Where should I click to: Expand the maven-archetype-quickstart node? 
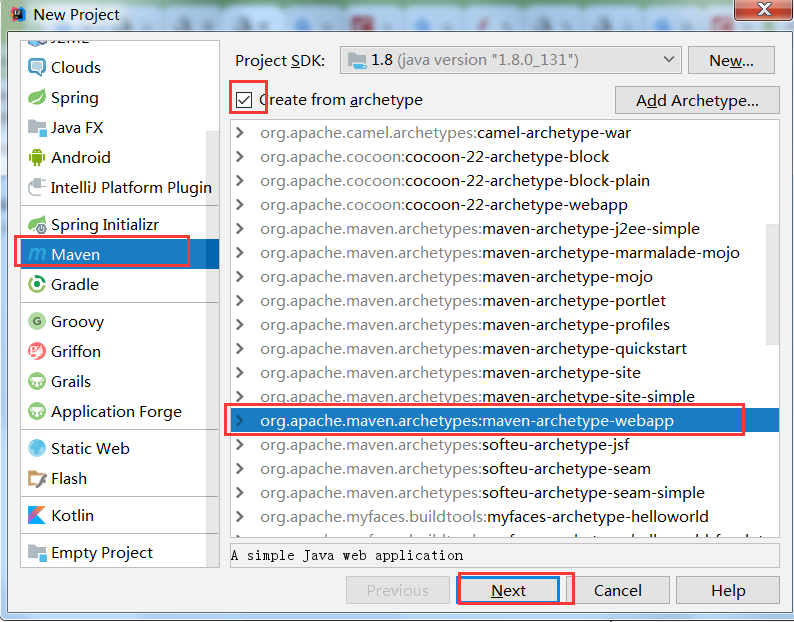pyautogui.click(x=240, y=348)
